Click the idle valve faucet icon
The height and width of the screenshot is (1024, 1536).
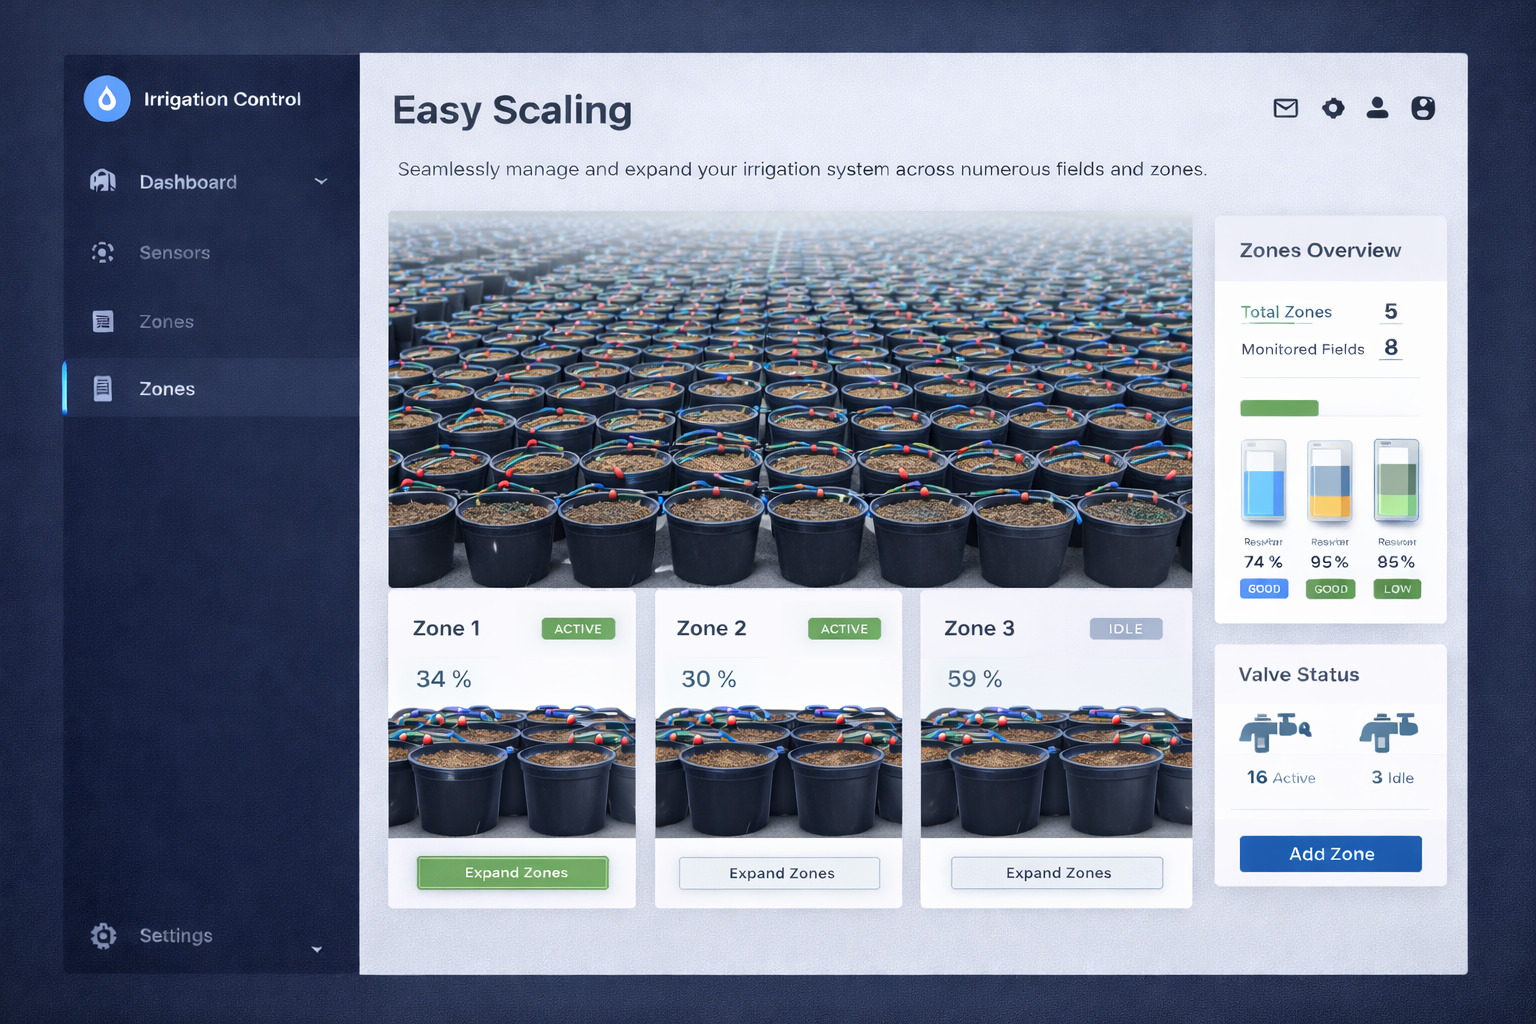[x=1388, y=732]
